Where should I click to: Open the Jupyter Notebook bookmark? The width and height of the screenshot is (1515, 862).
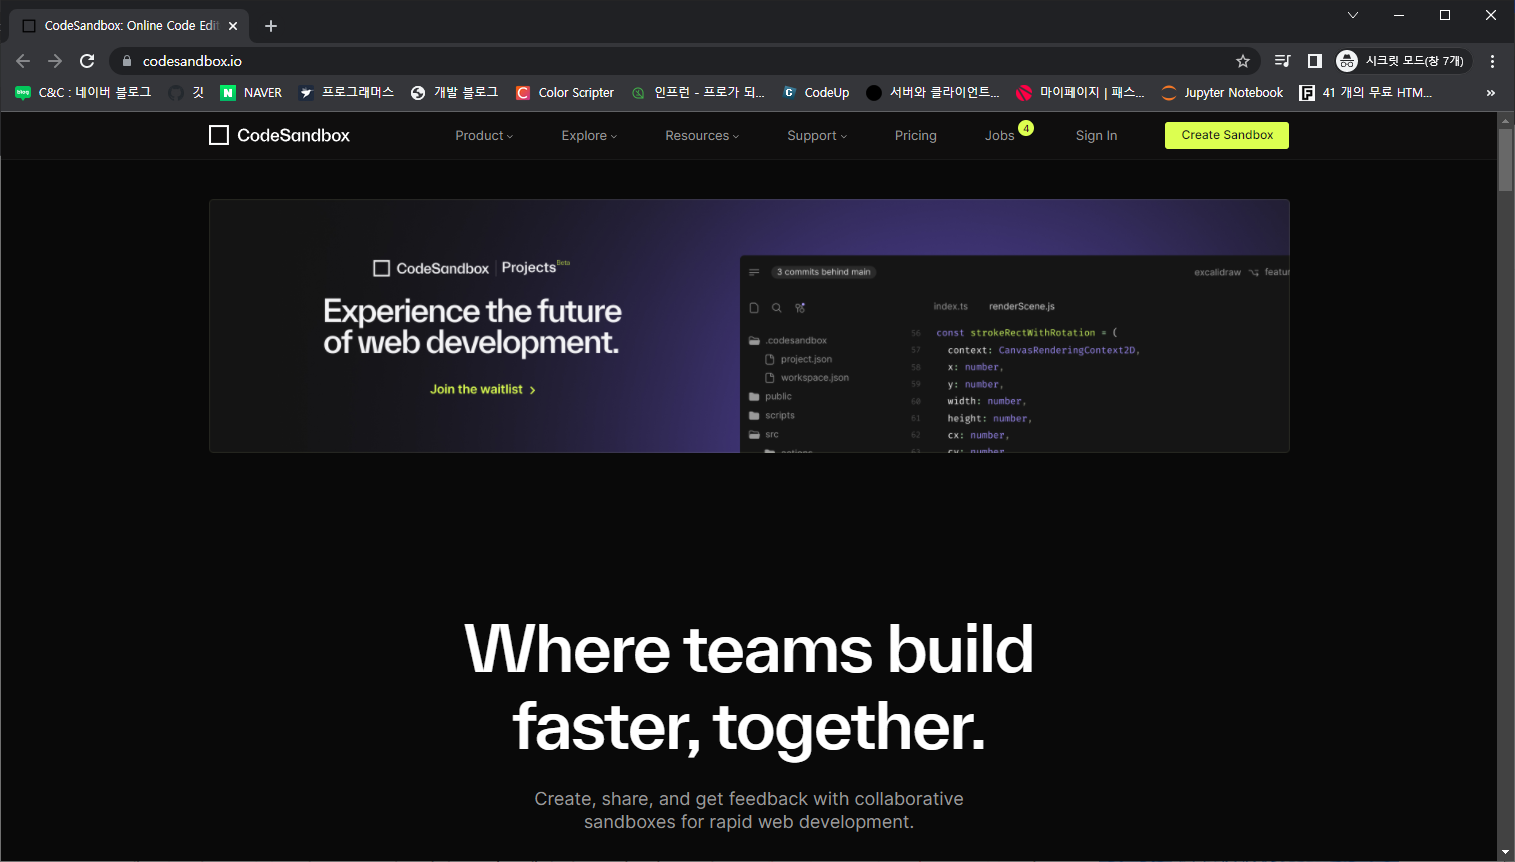click(1222, 92)
